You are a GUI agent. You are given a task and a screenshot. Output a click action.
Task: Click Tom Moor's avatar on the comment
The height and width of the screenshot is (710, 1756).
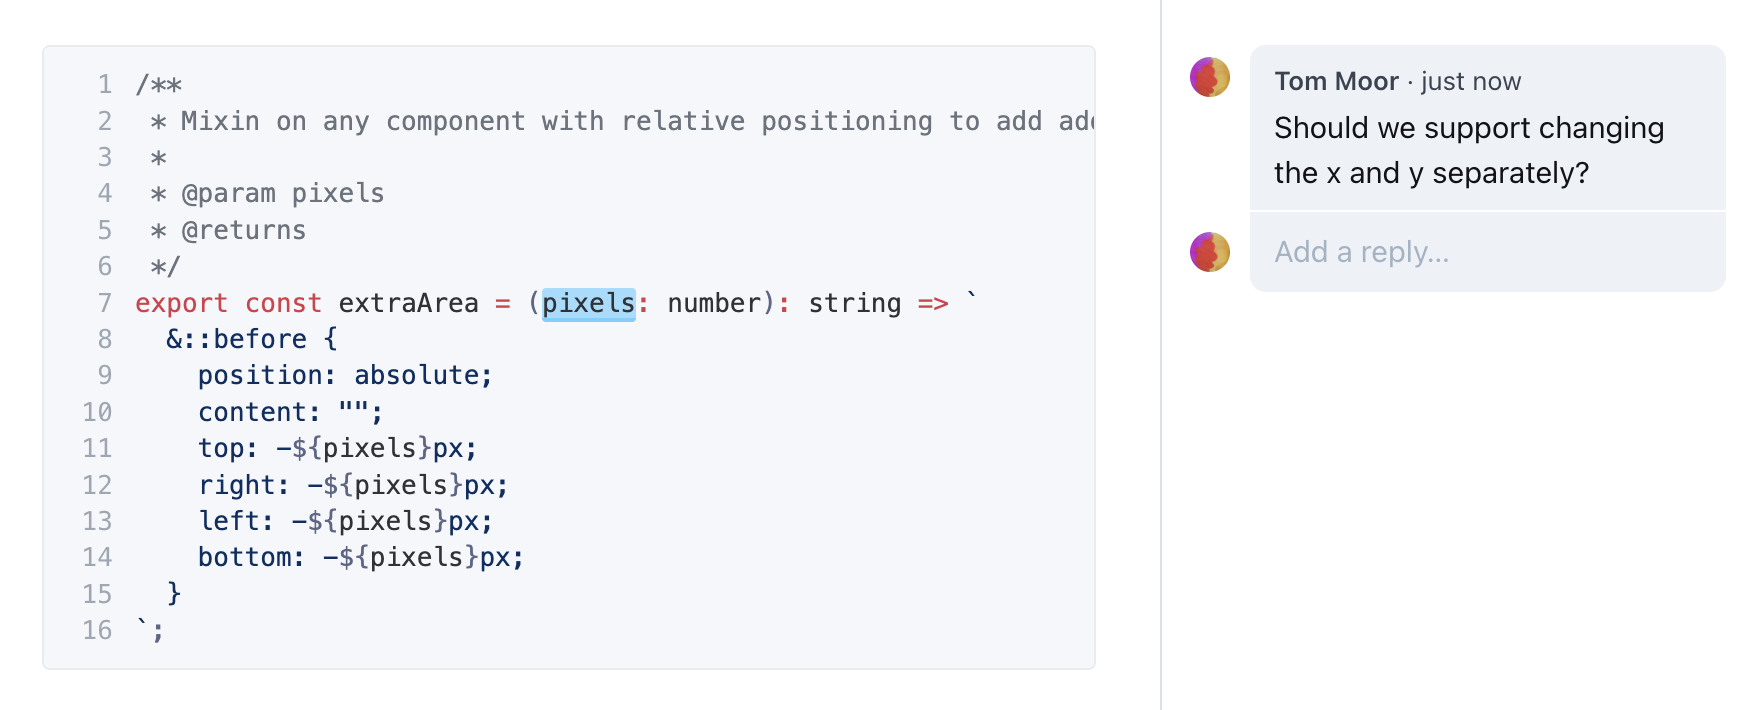[x=1209, y=77]
